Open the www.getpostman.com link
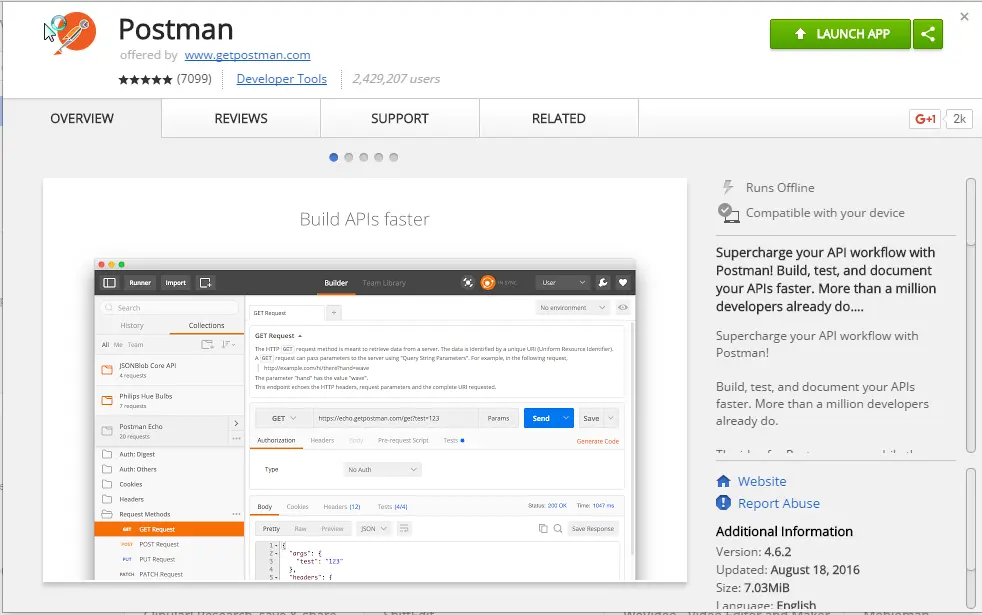The width and height of the screenshot is (982, 615). [247, 55]
